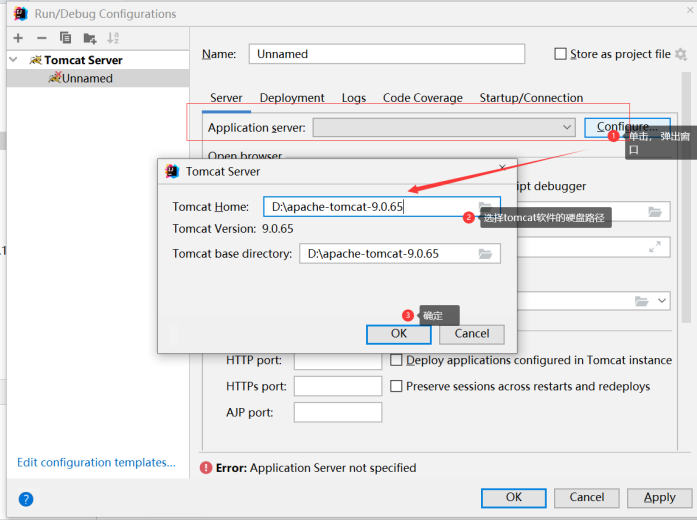Click the Apply button

coord(660,498)
